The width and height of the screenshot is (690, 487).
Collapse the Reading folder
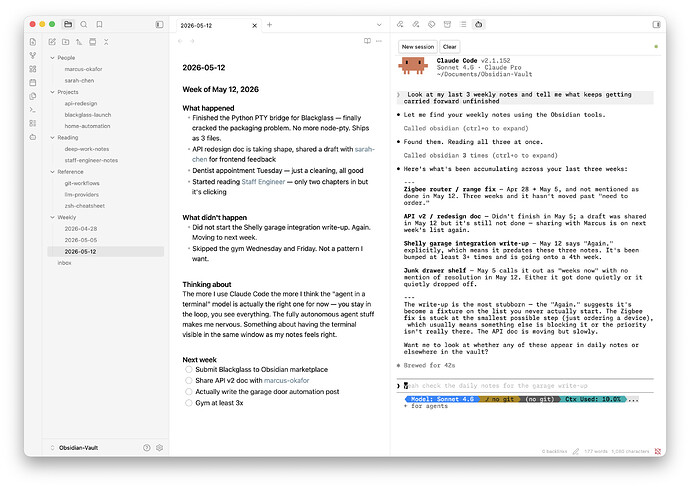pyautogui.click(x=52, y=138)
